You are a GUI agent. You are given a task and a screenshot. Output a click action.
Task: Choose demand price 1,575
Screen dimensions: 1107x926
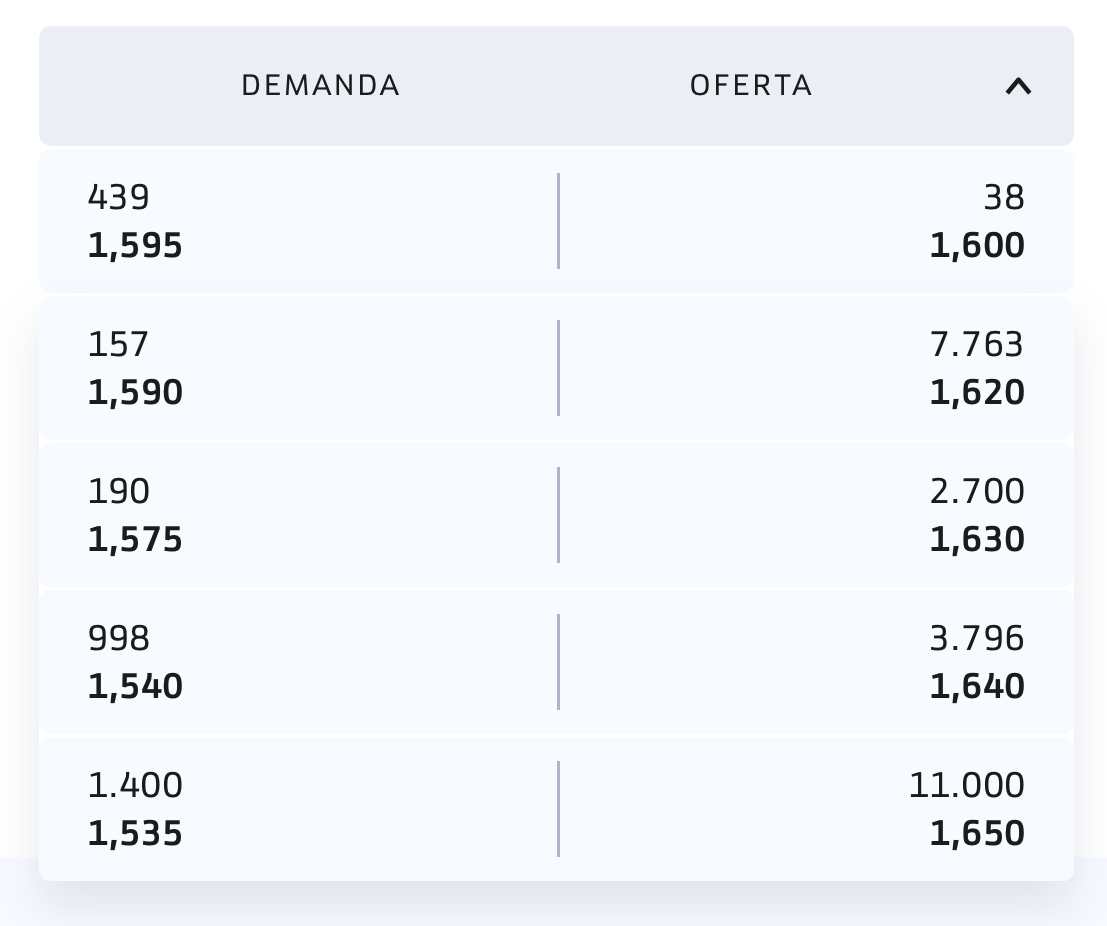135,540
